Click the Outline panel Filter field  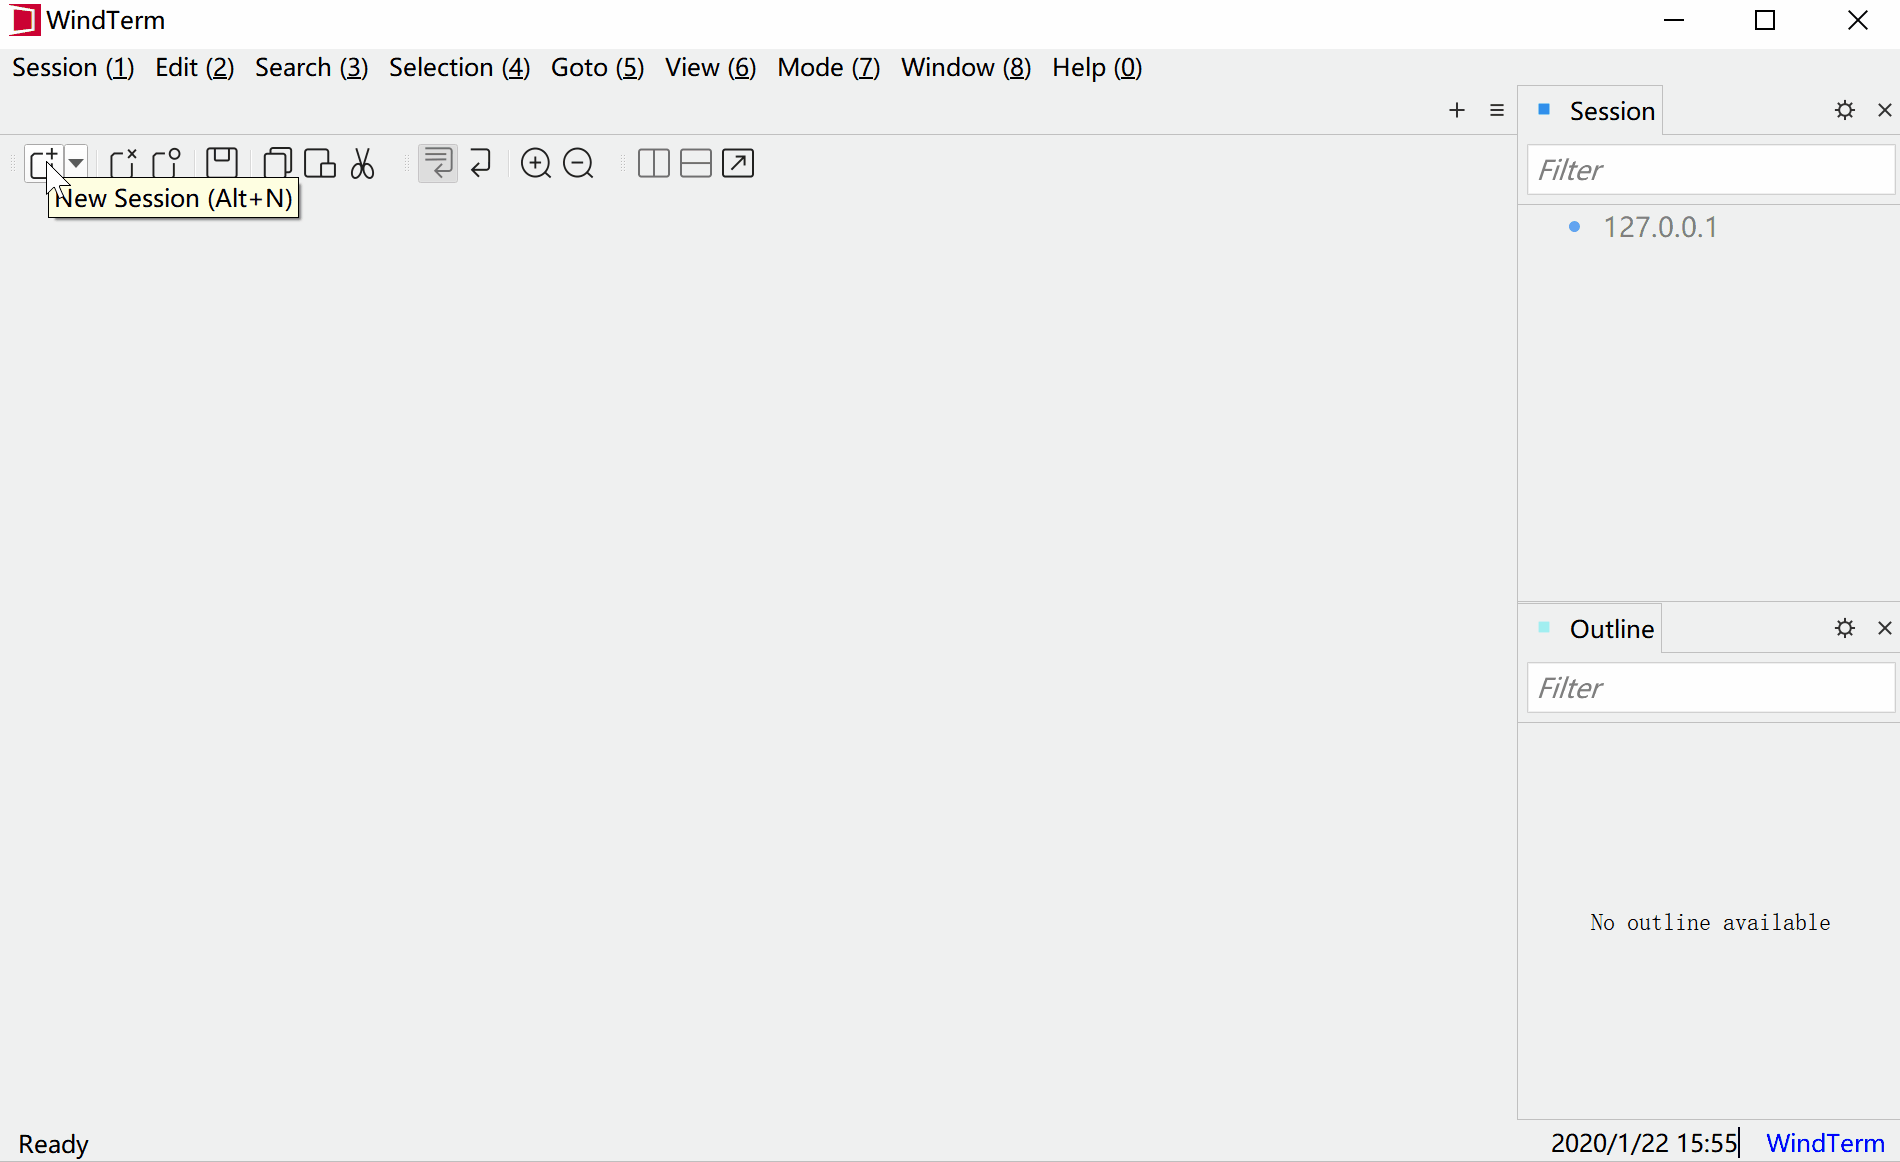1710,688
